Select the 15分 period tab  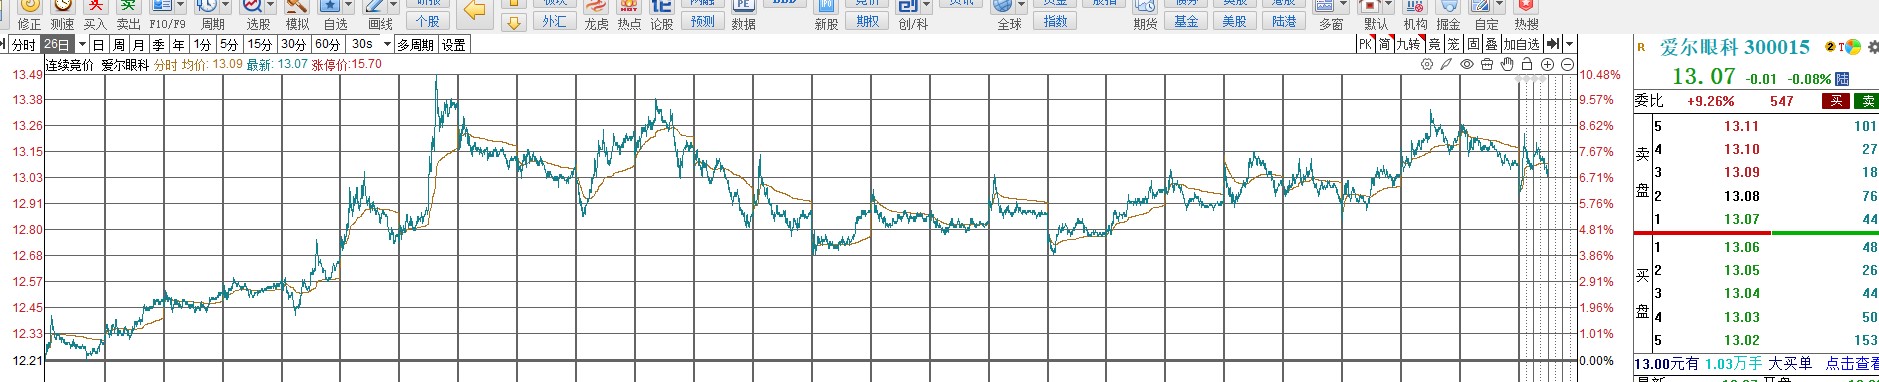(x=260, y=44)
